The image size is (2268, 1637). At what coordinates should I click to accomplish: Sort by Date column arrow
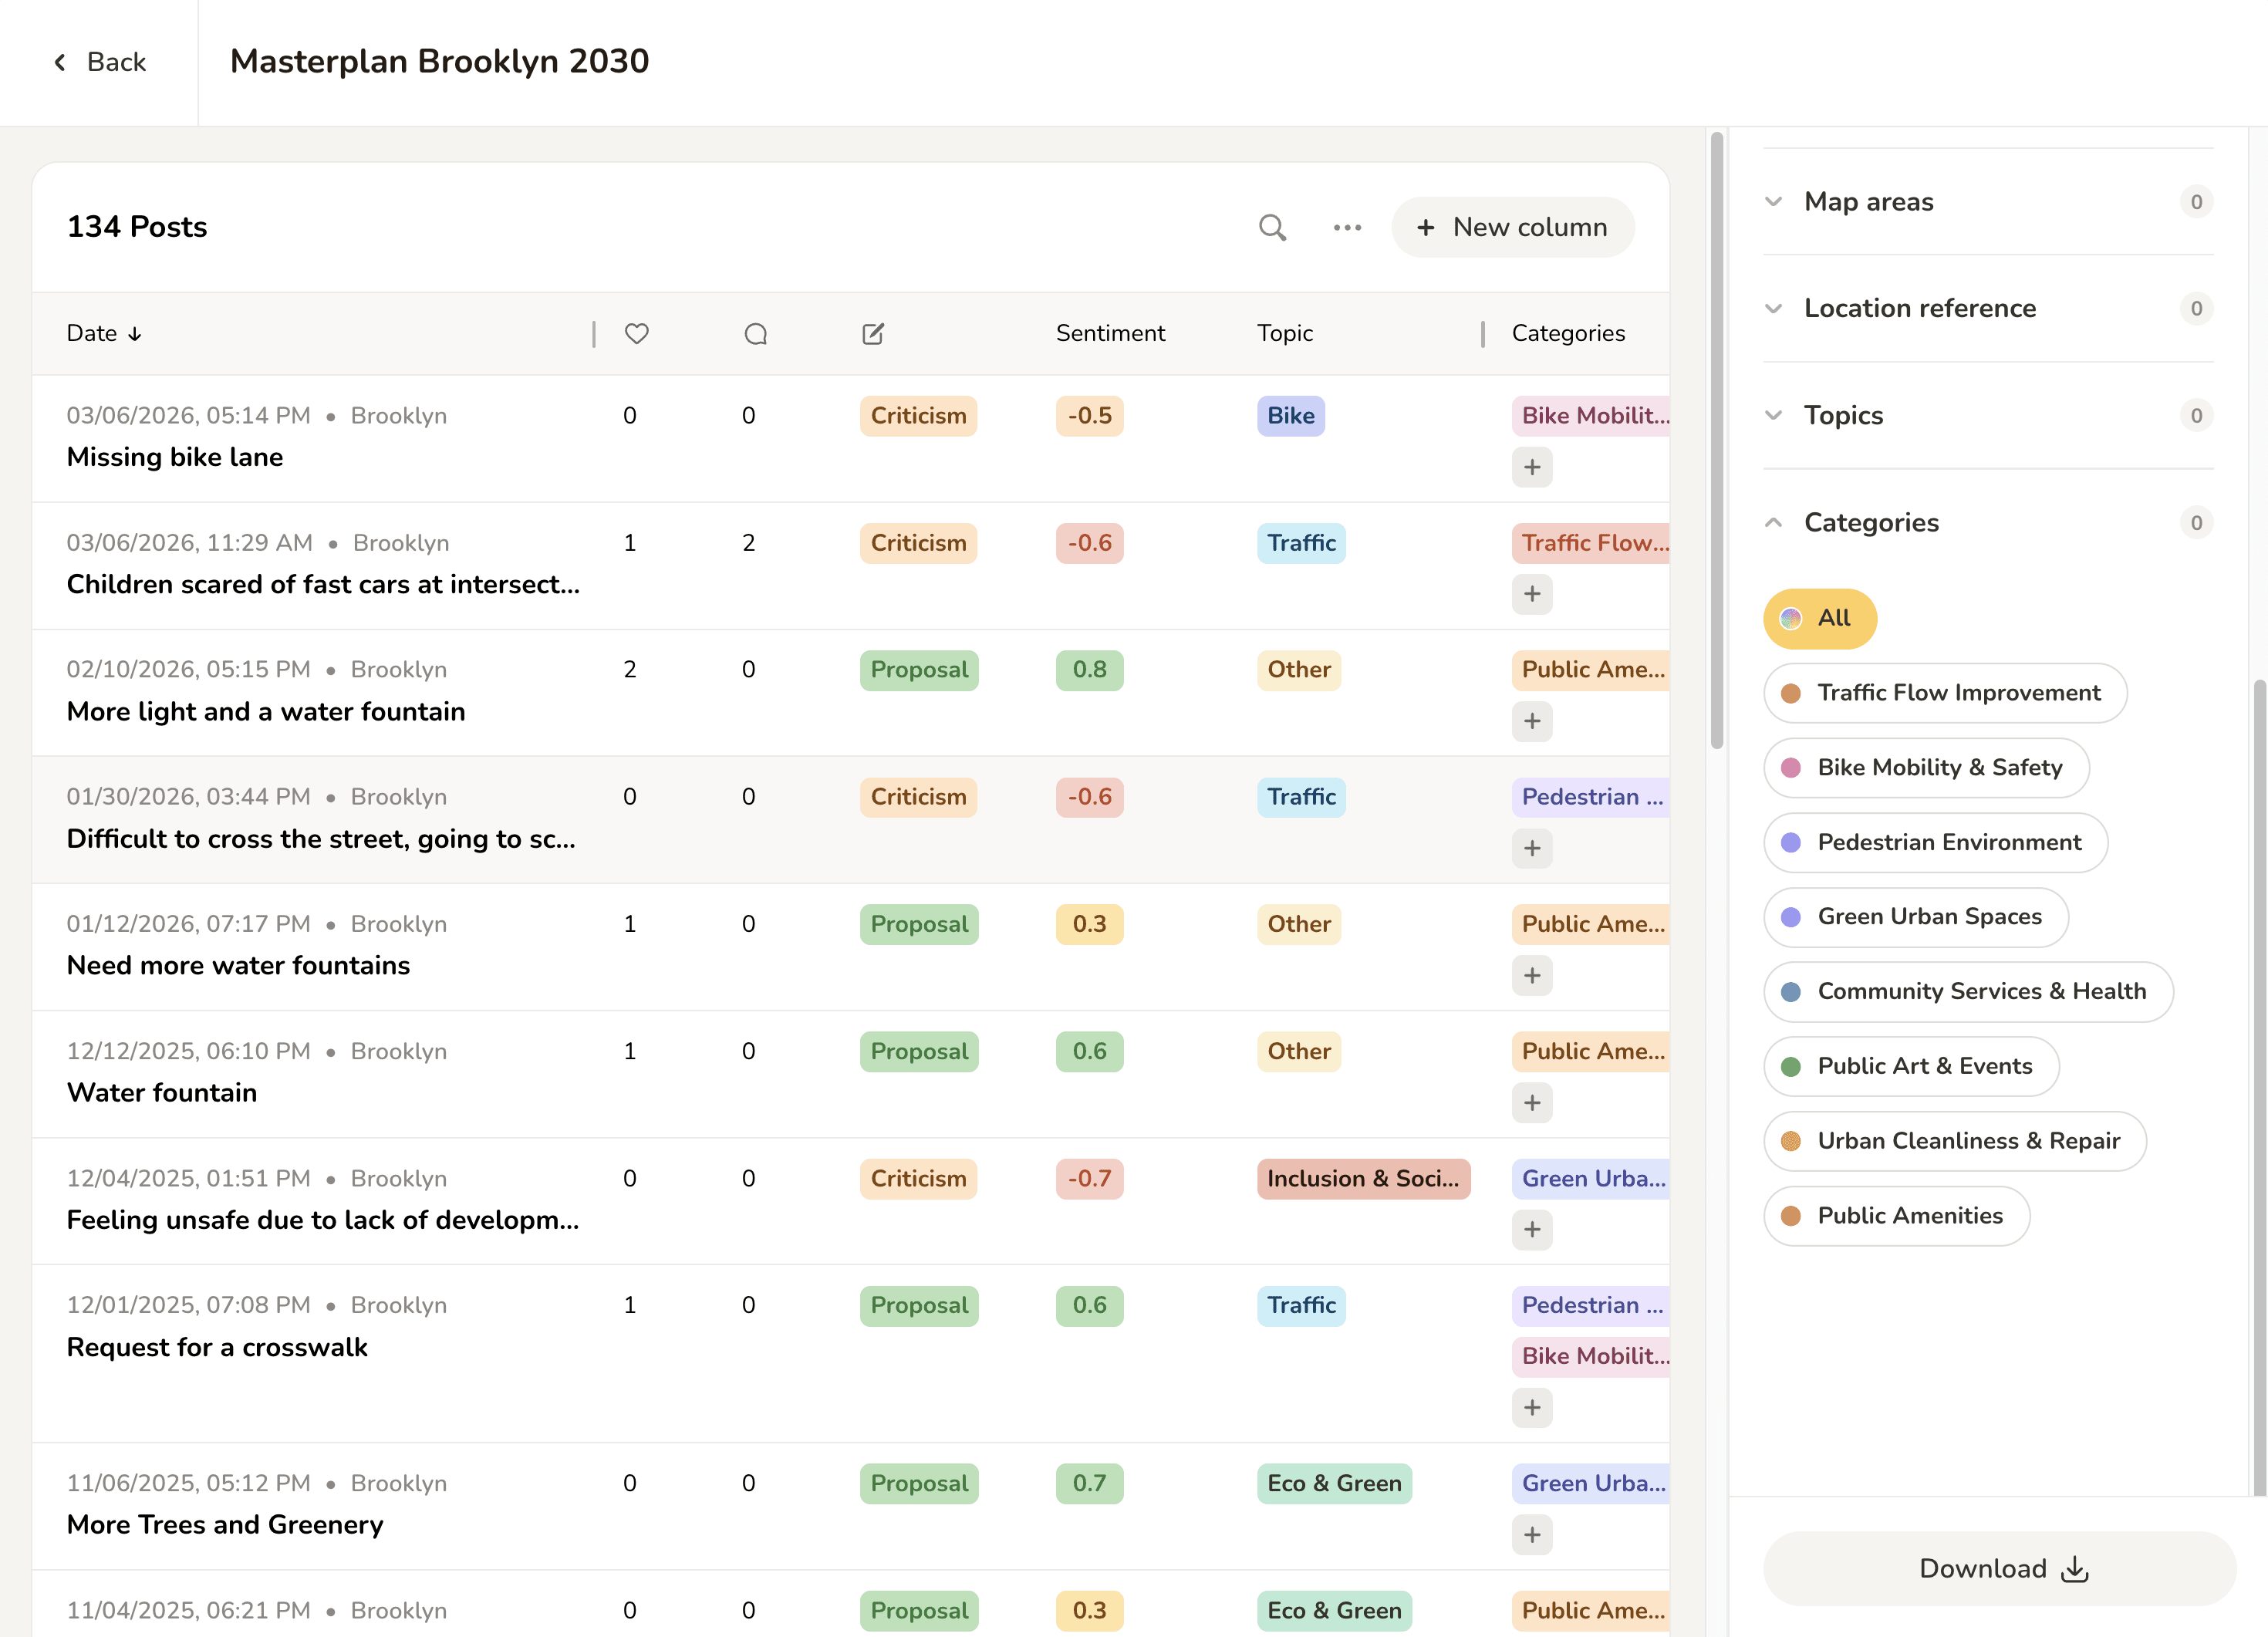(x=135, y=334)
